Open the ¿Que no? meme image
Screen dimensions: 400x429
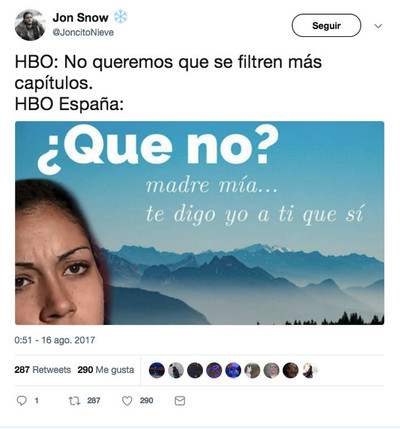click(x=199, y=223)
